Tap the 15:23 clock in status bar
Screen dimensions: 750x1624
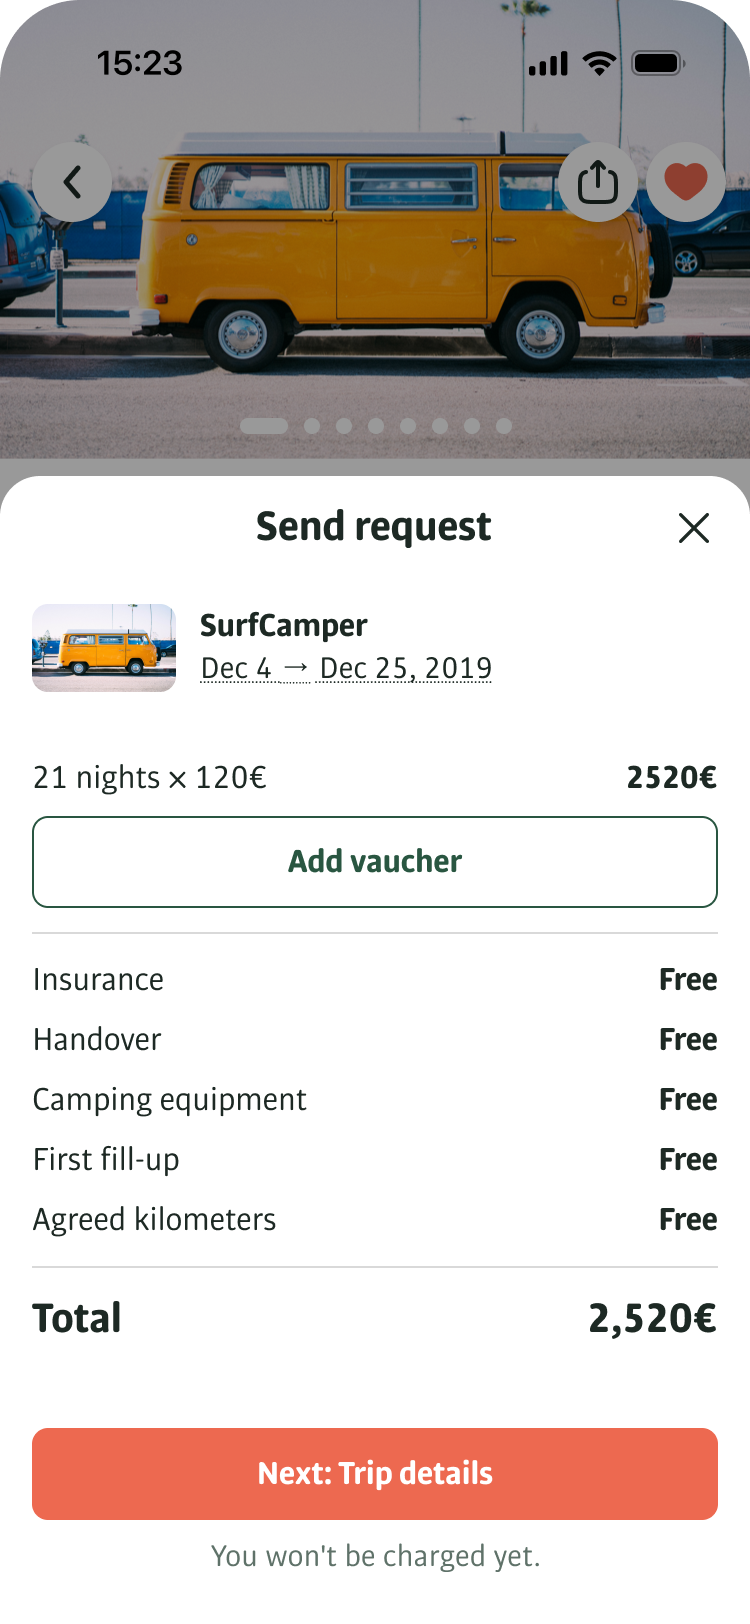point(140,64)
